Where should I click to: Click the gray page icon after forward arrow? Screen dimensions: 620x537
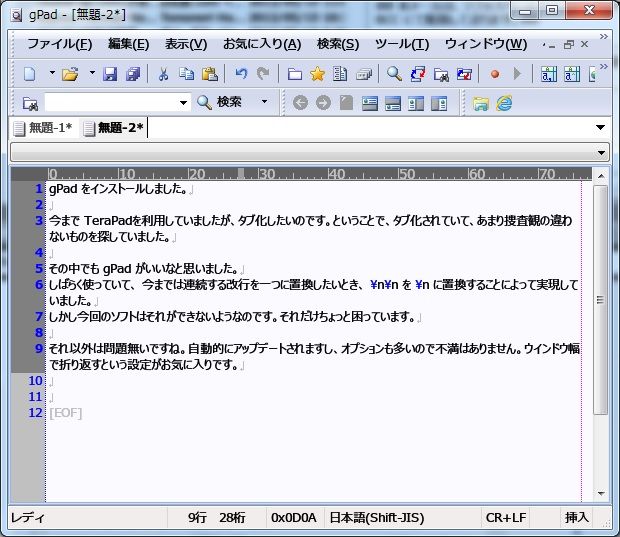coord(346,103)
